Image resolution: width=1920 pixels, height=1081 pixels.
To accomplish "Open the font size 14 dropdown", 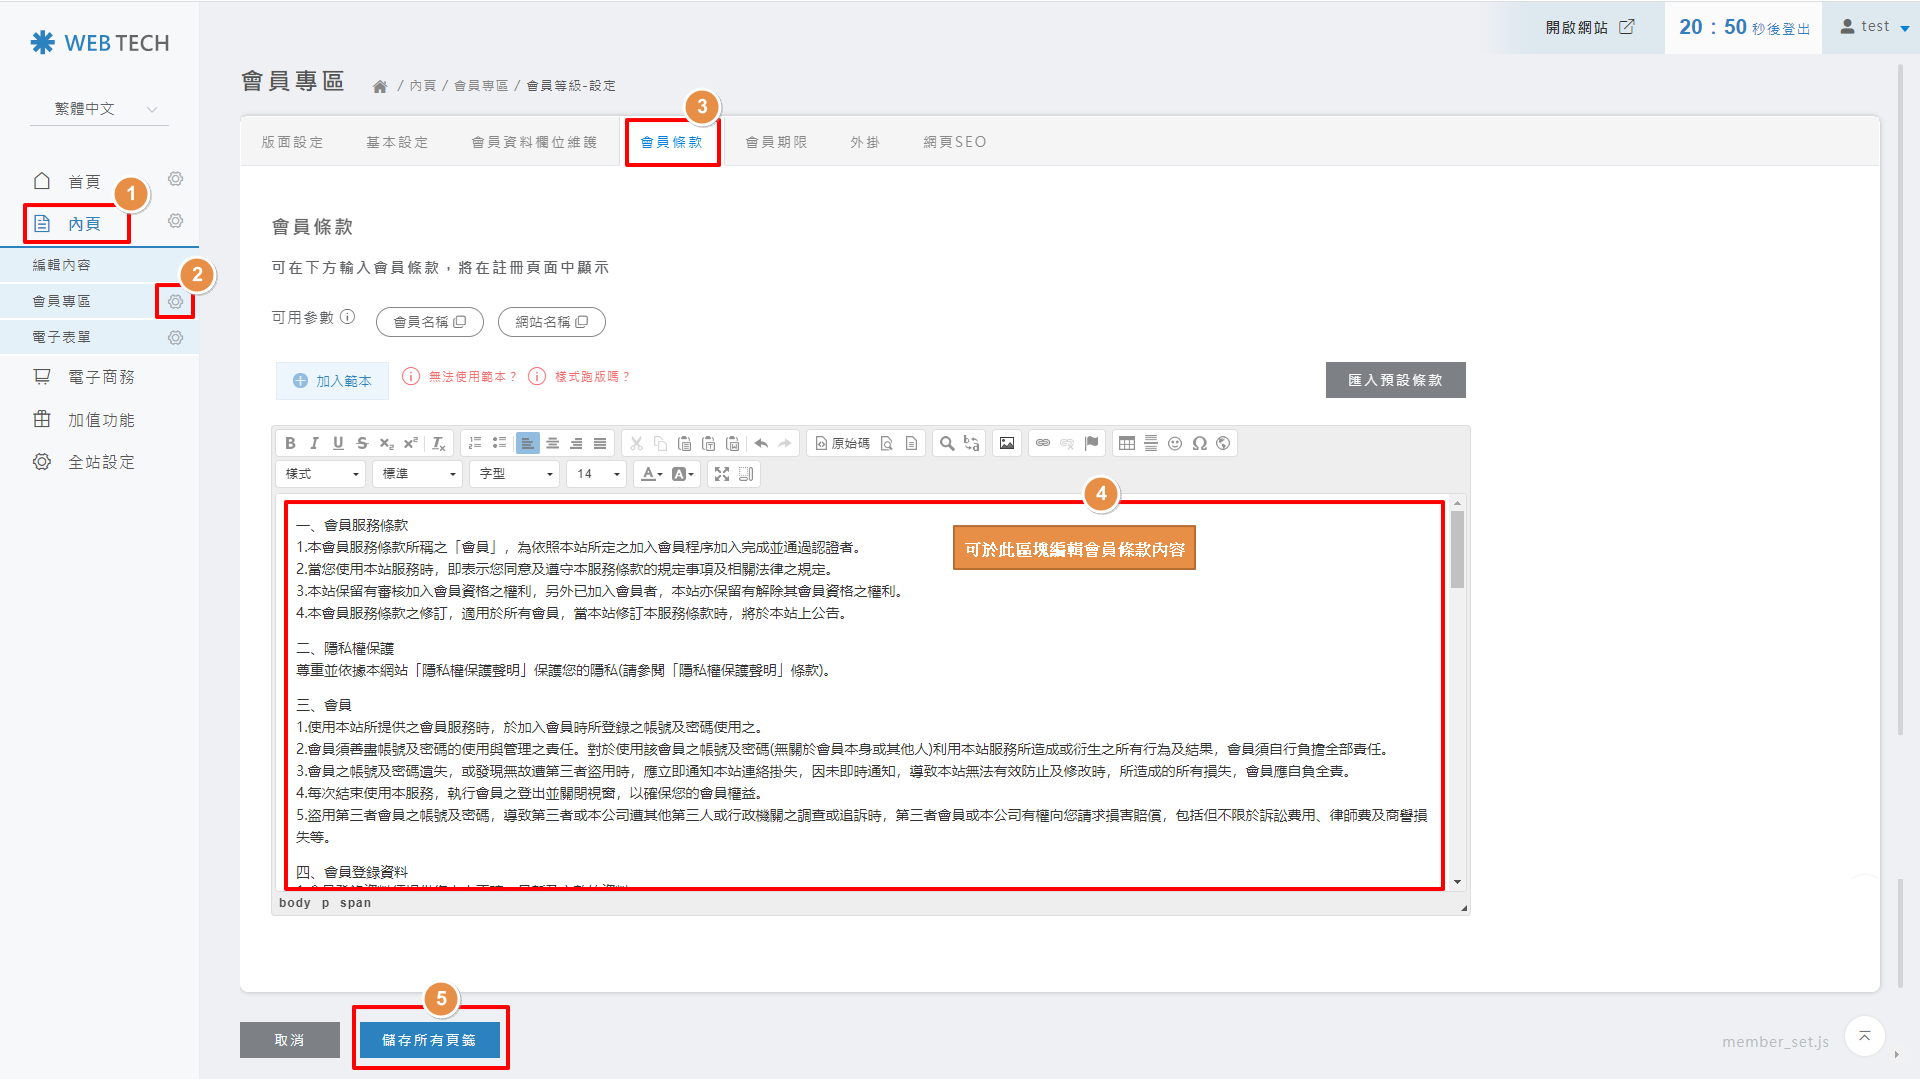I will click(x=597, y=475).
